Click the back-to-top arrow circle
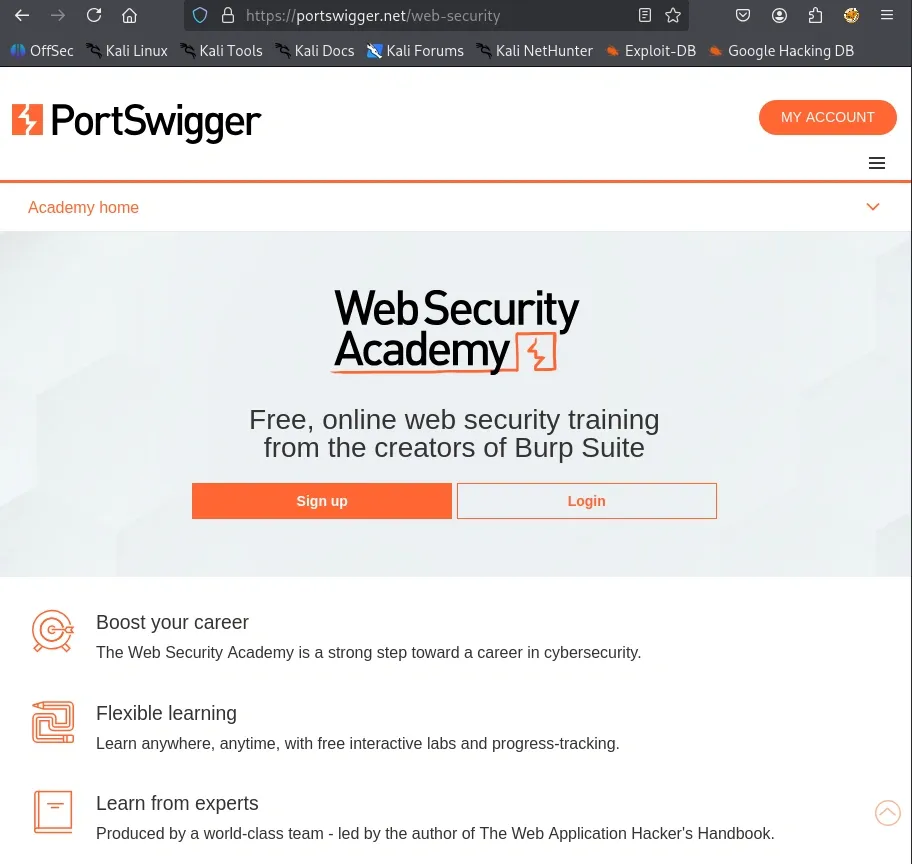 pyautogui.click(x=888, y=813)
